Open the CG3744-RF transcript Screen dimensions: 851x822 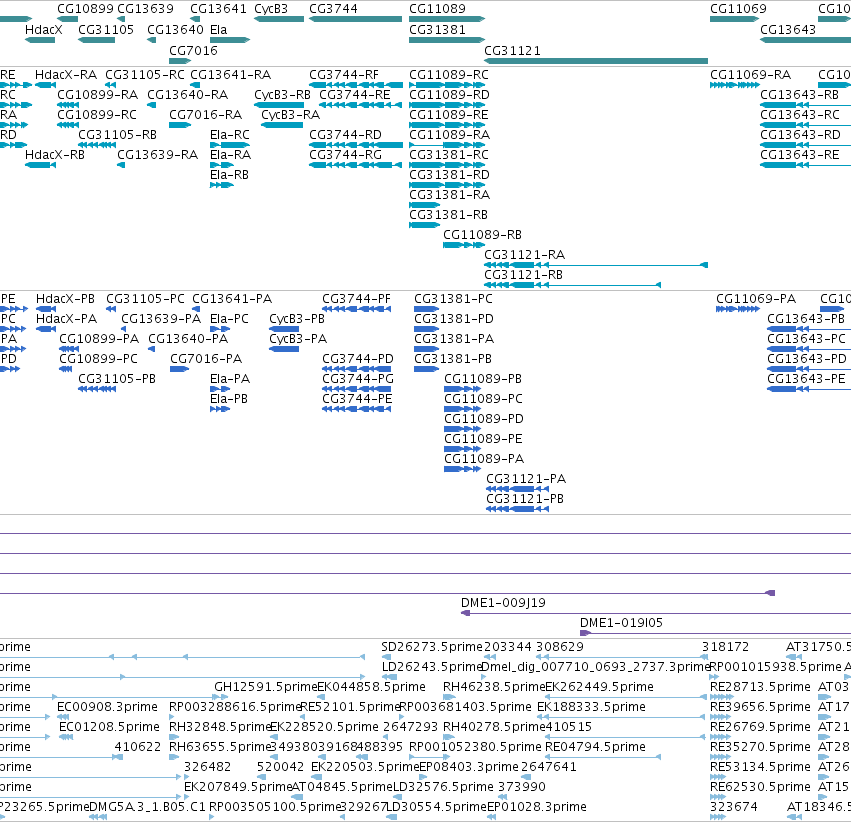(356, 85)
